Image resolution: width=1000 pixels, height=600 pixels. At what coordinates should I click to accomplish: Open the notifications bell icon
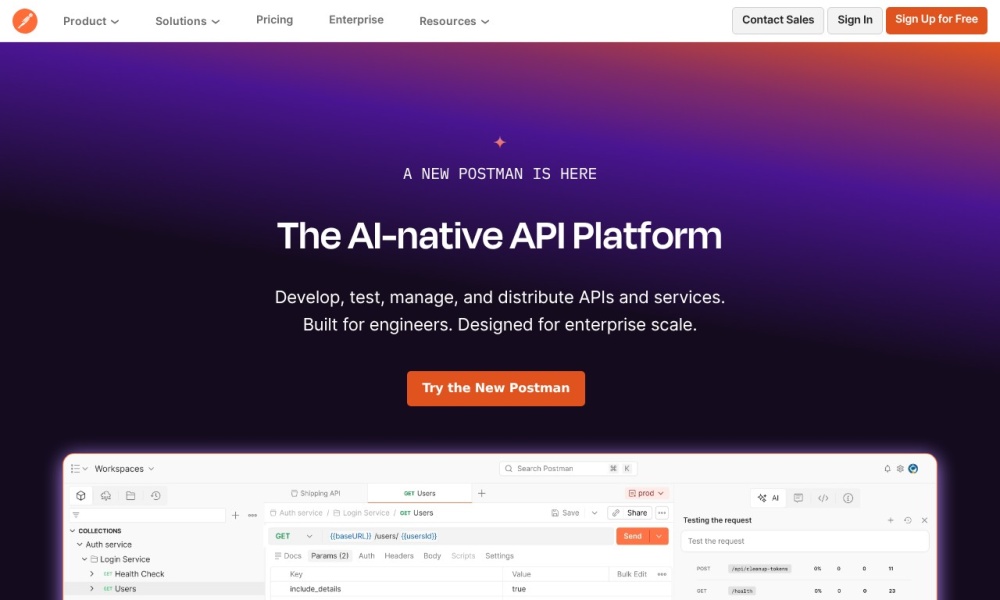[887, 469]
